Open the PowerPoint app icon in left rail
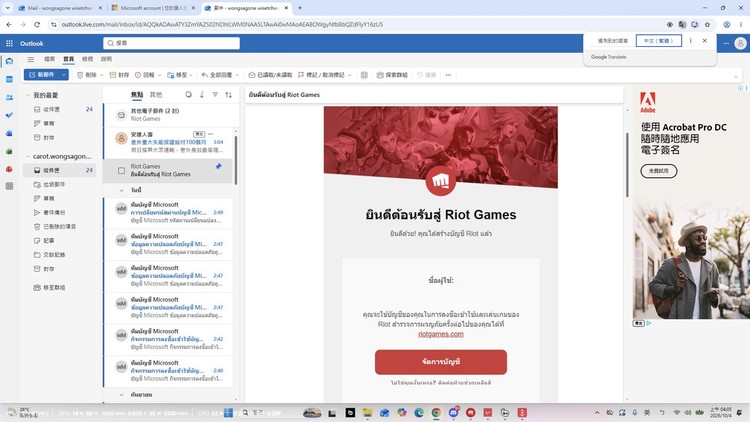 (9, 169)
